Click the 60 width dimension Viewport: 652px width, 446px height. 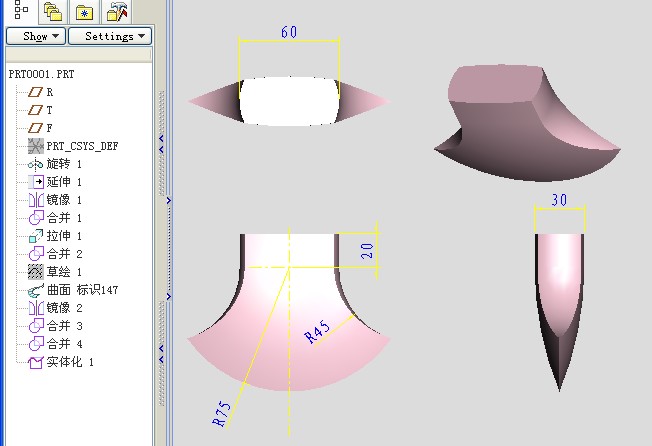(x=289, y=32)
